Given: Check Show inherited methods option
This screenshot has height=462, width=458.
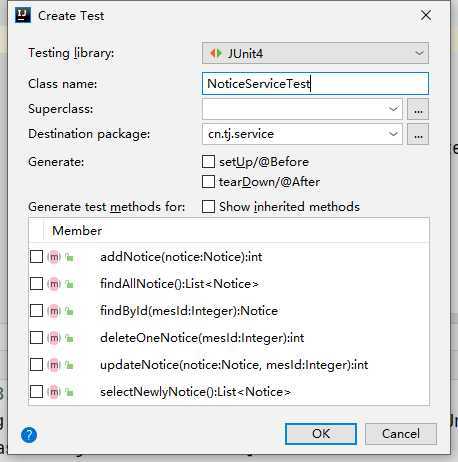Looking at the screenshot, I should click(208, 207).
